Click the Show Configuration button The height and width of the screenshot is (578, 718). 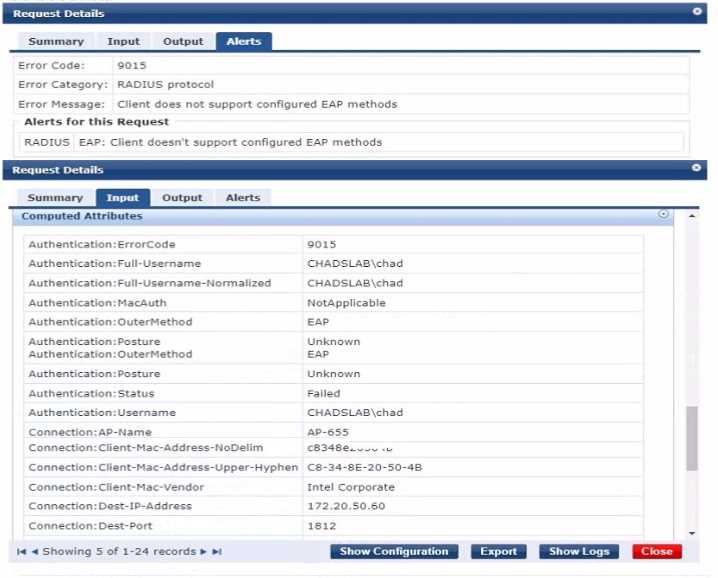(394, 552)
